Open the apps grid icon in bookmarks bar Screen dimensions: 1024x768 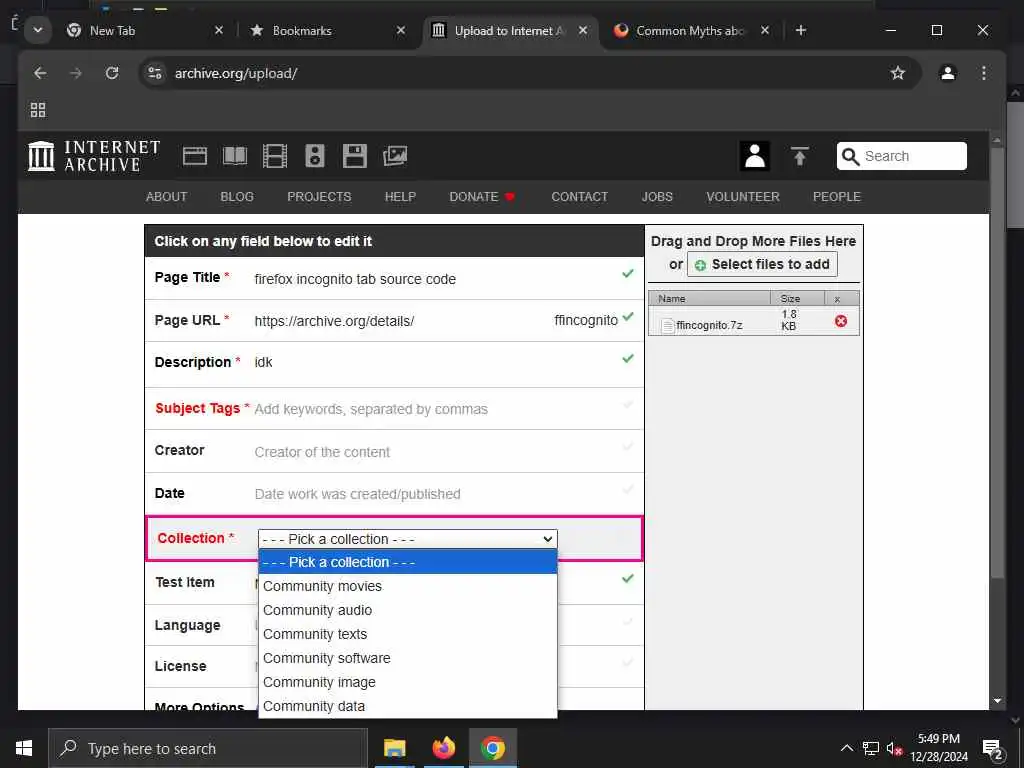point(38,110)
